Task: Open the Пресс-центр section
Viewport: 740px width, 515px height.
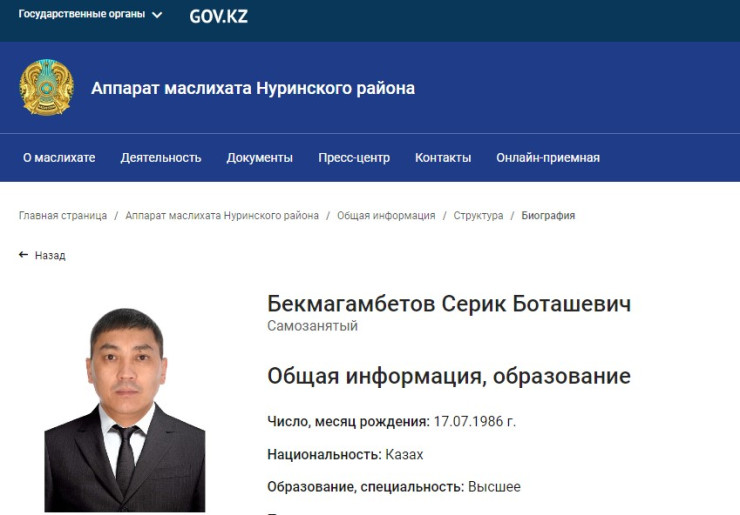Action: pos(354,157)
